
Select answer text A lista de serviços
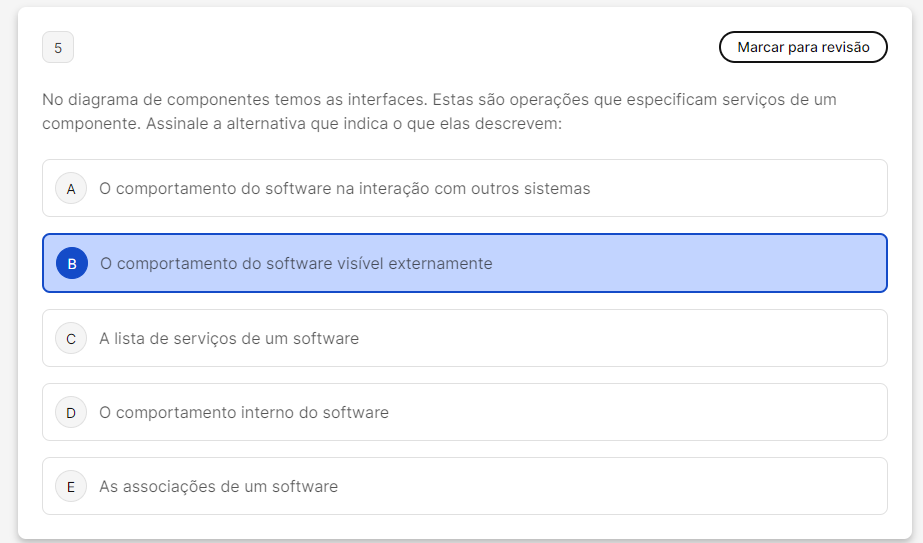pyautogui.click(x=228, y=339)
